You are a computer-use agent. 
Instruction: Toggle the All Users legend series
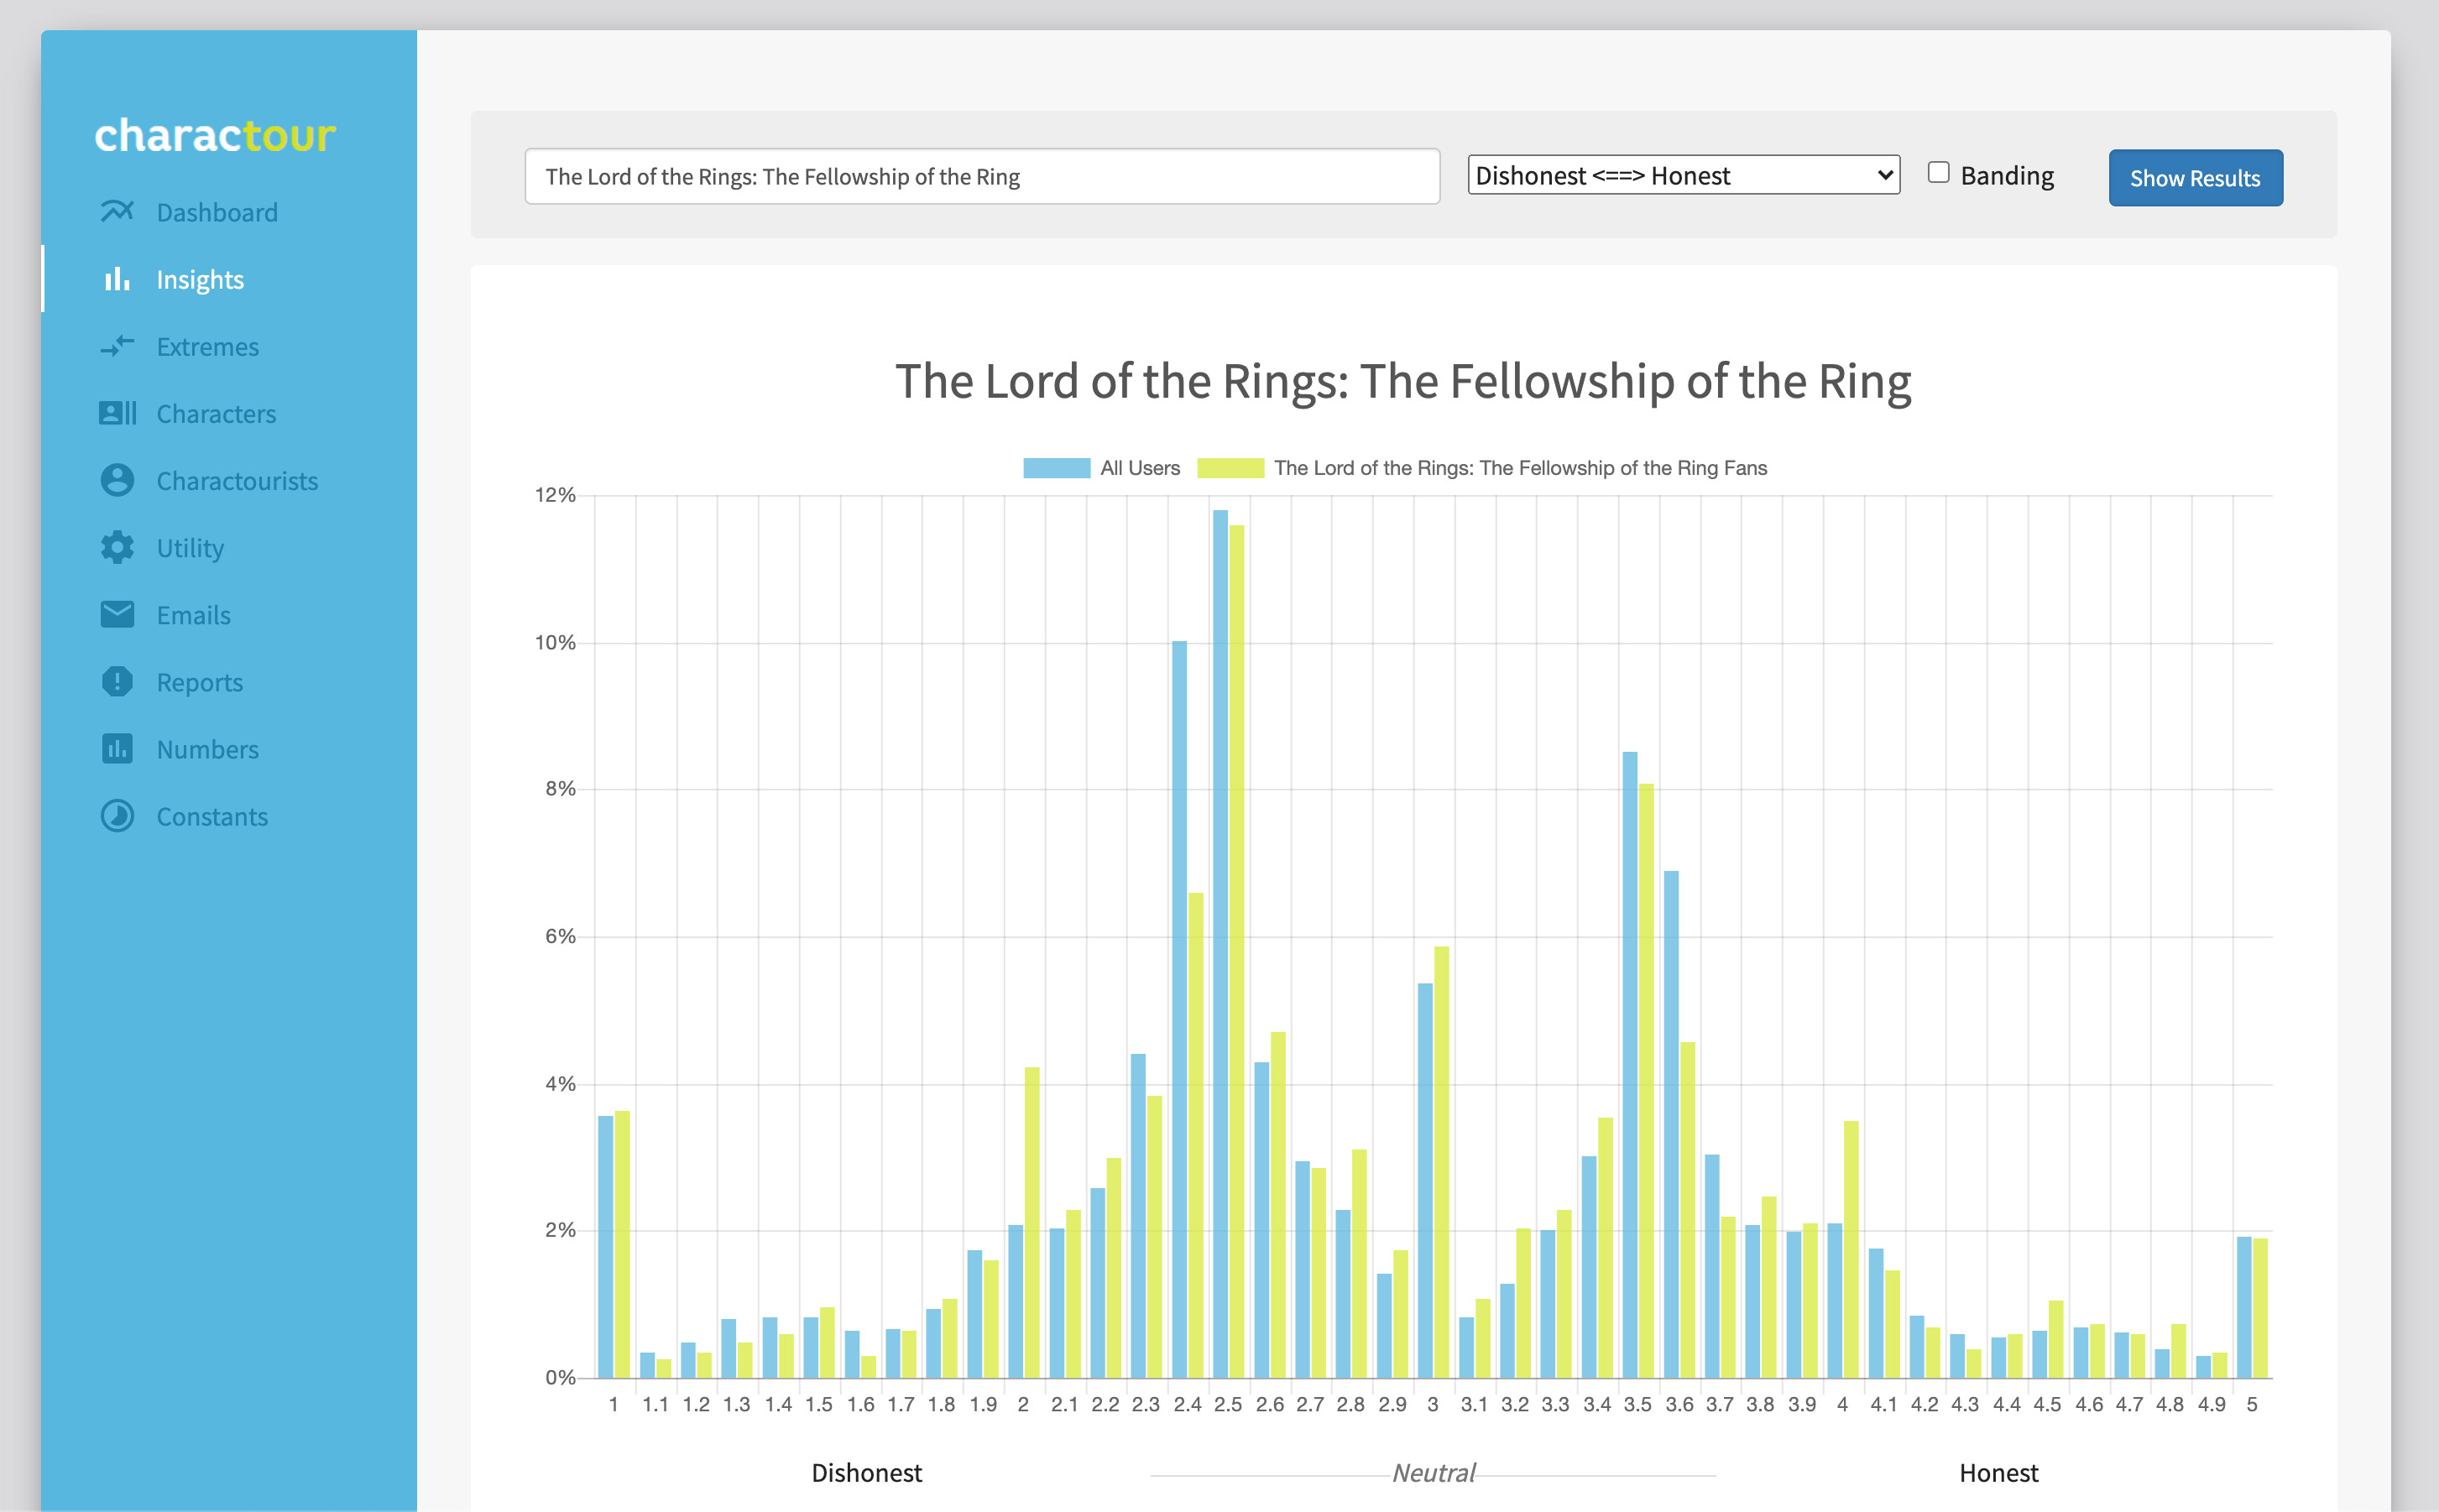(x=1139, y=468)
